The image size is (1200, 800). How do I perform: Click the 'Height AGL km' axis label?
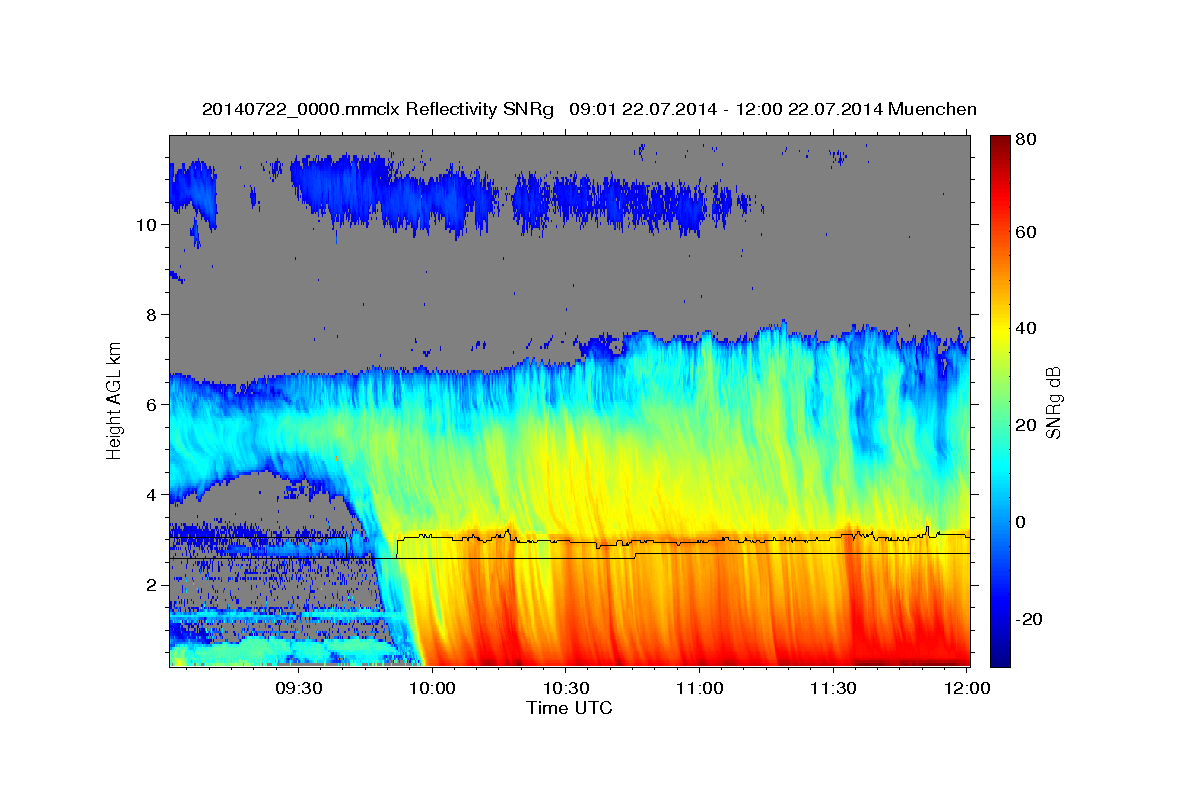coord(114,400)
